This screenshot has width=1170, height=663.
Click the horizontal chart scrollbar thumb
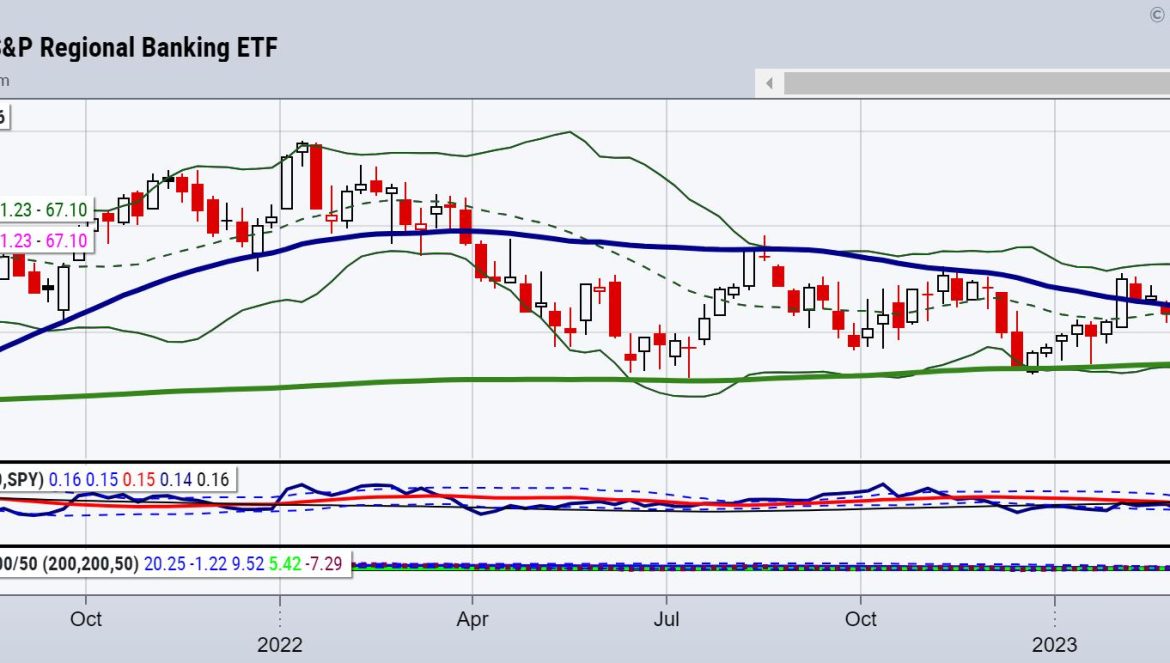point(977,84)
